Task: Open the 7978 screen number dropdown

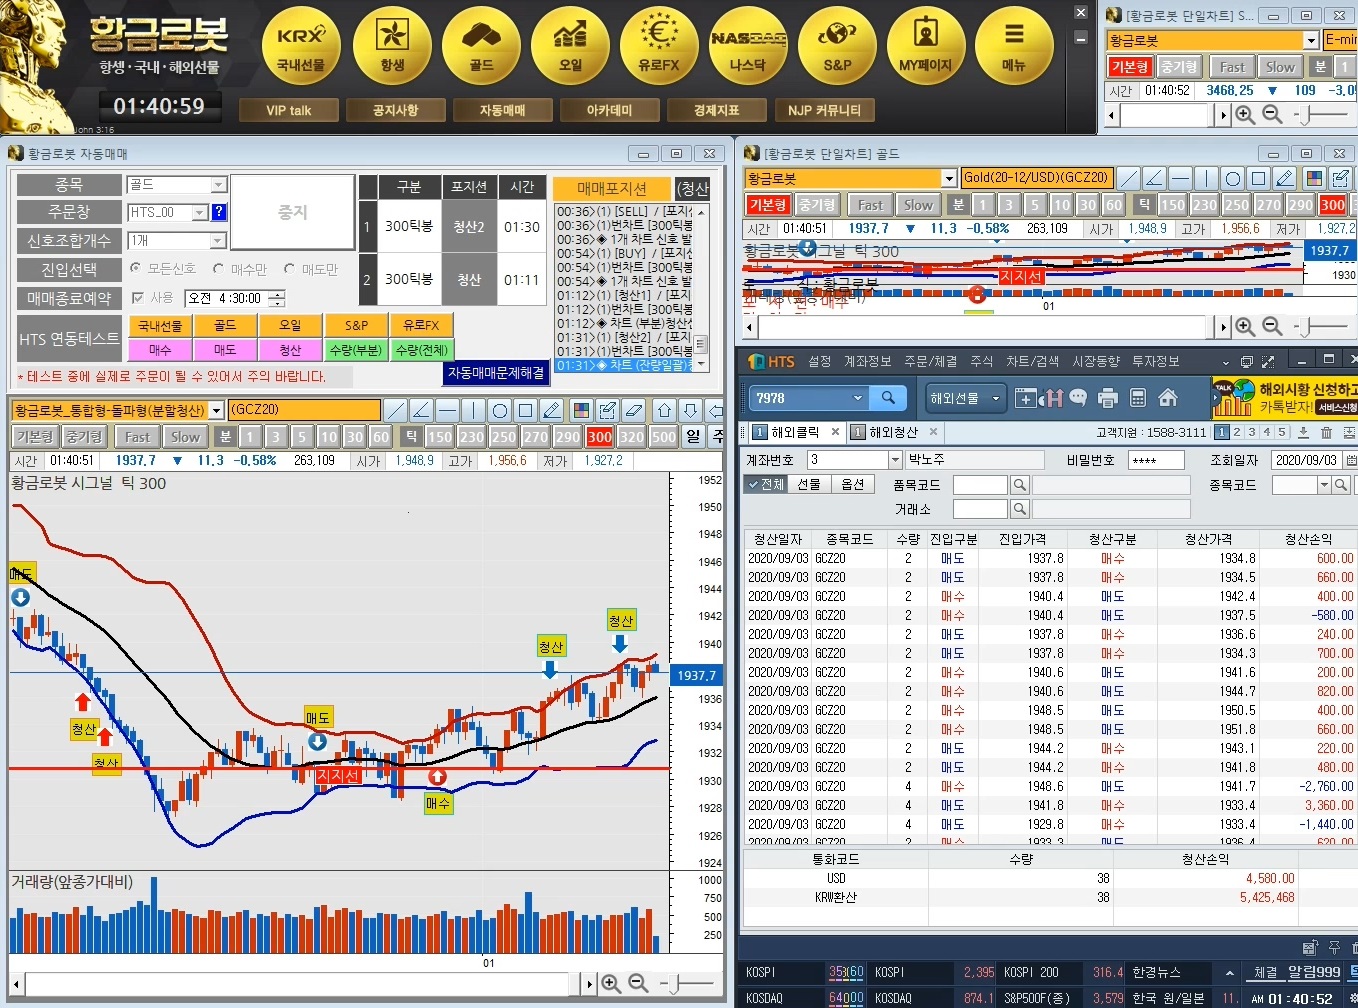Action: [857, 398]
